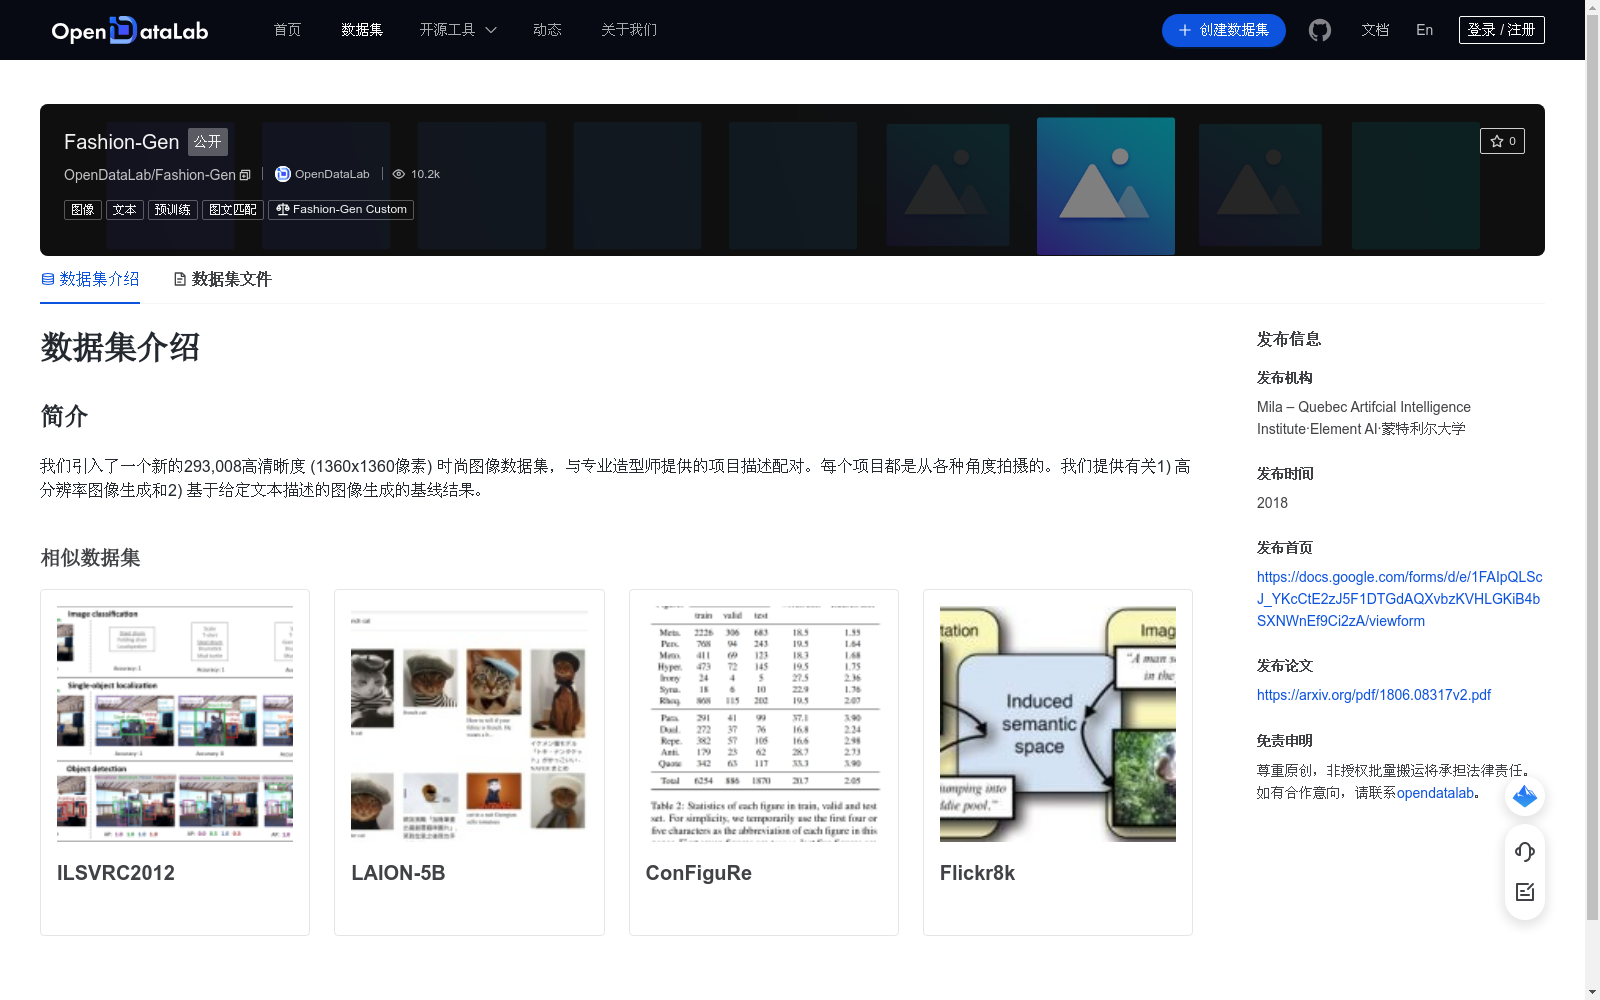Click the 2018 publish date value

point(1272,503)
